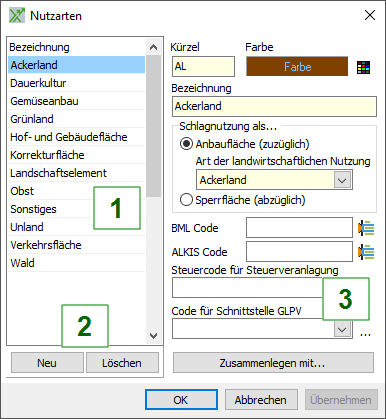Click the Steuercode für Steuerveranlagung field
Image resolution: width=386 pixels, height=419 pixels.
pyautogui.click(x=247, y=288)
